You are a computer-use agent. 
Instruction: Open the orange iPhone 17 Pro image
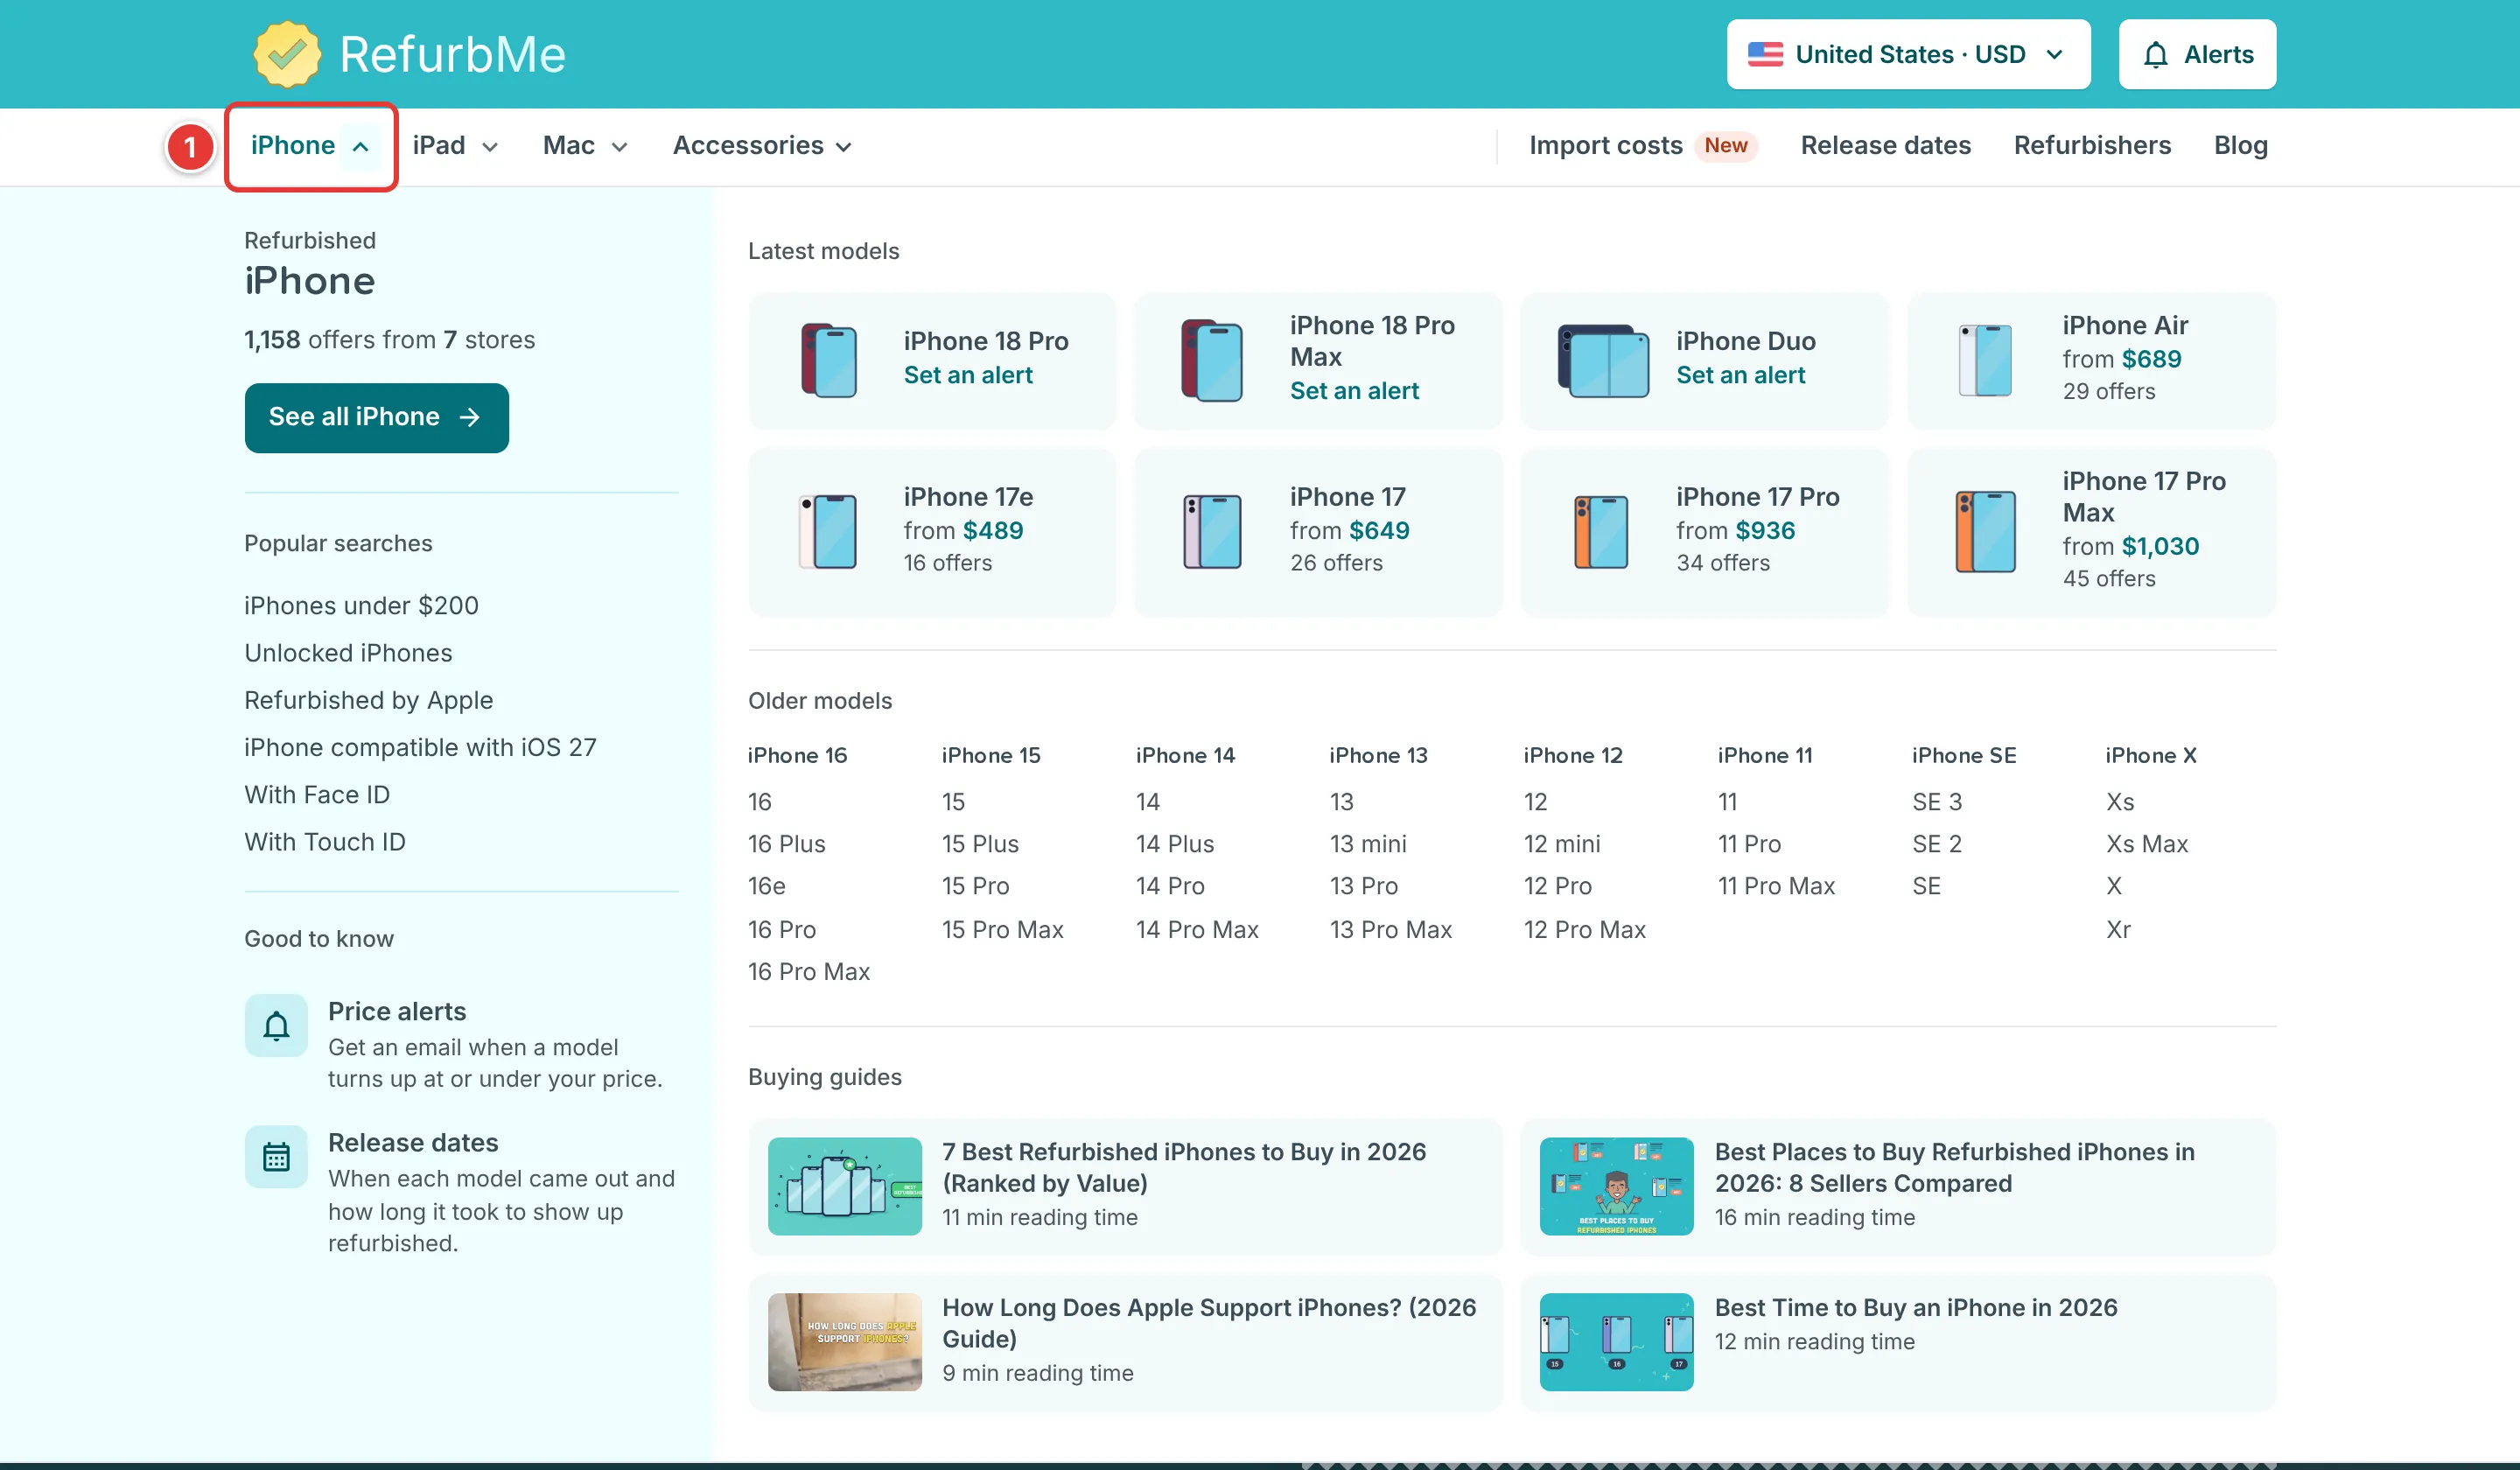1600,532
